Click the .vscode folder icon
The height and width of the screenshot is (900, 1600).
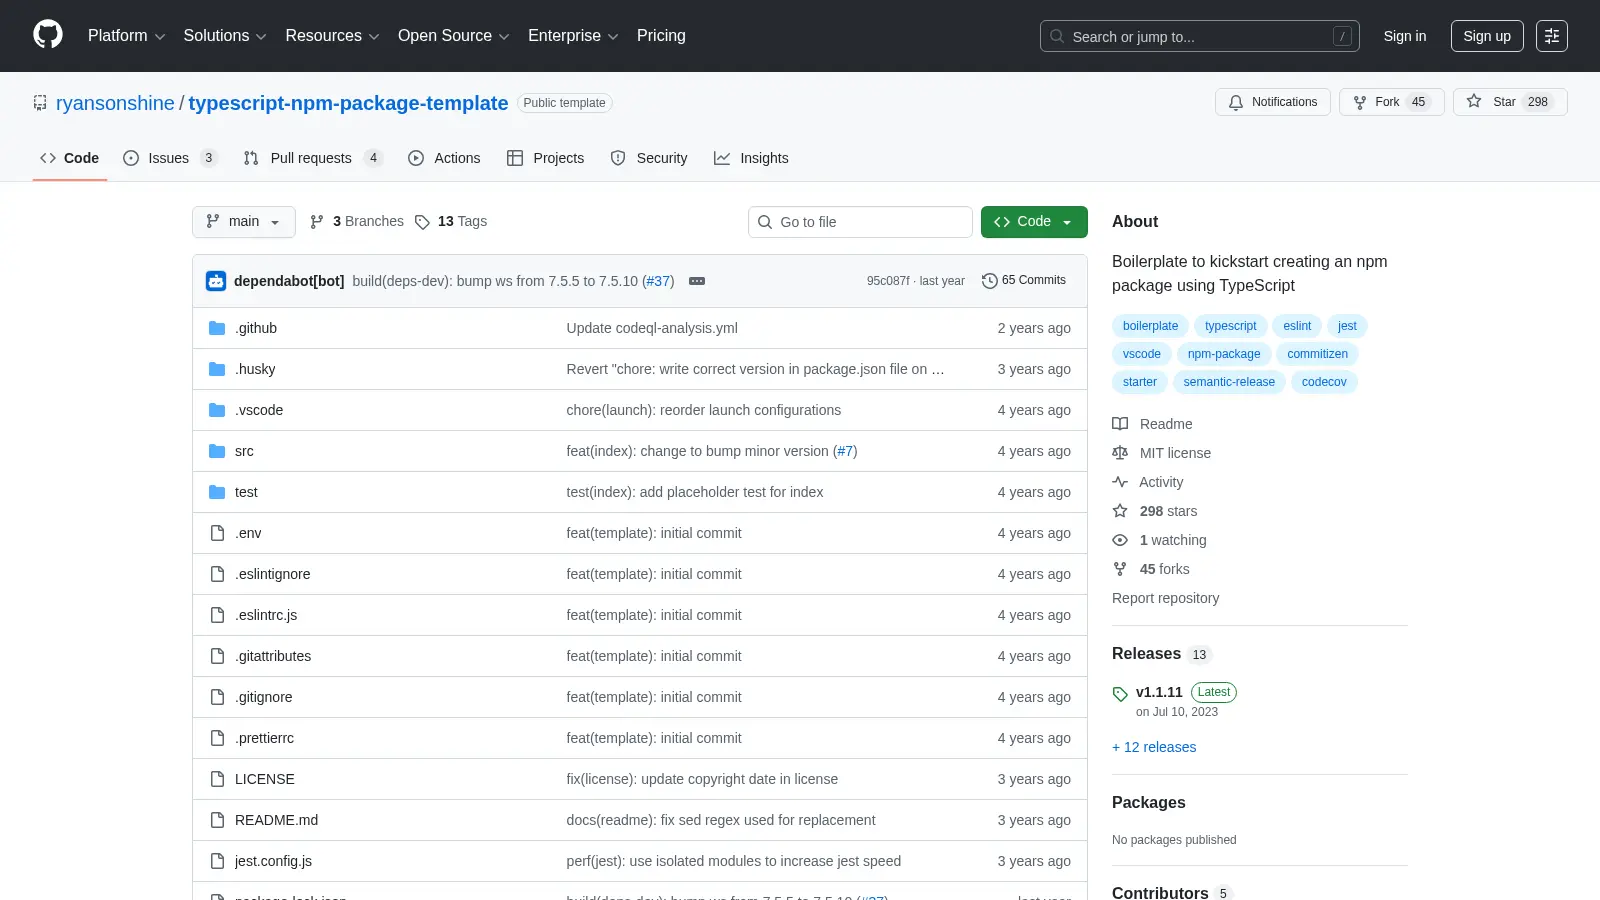click(x=217, y=410)
